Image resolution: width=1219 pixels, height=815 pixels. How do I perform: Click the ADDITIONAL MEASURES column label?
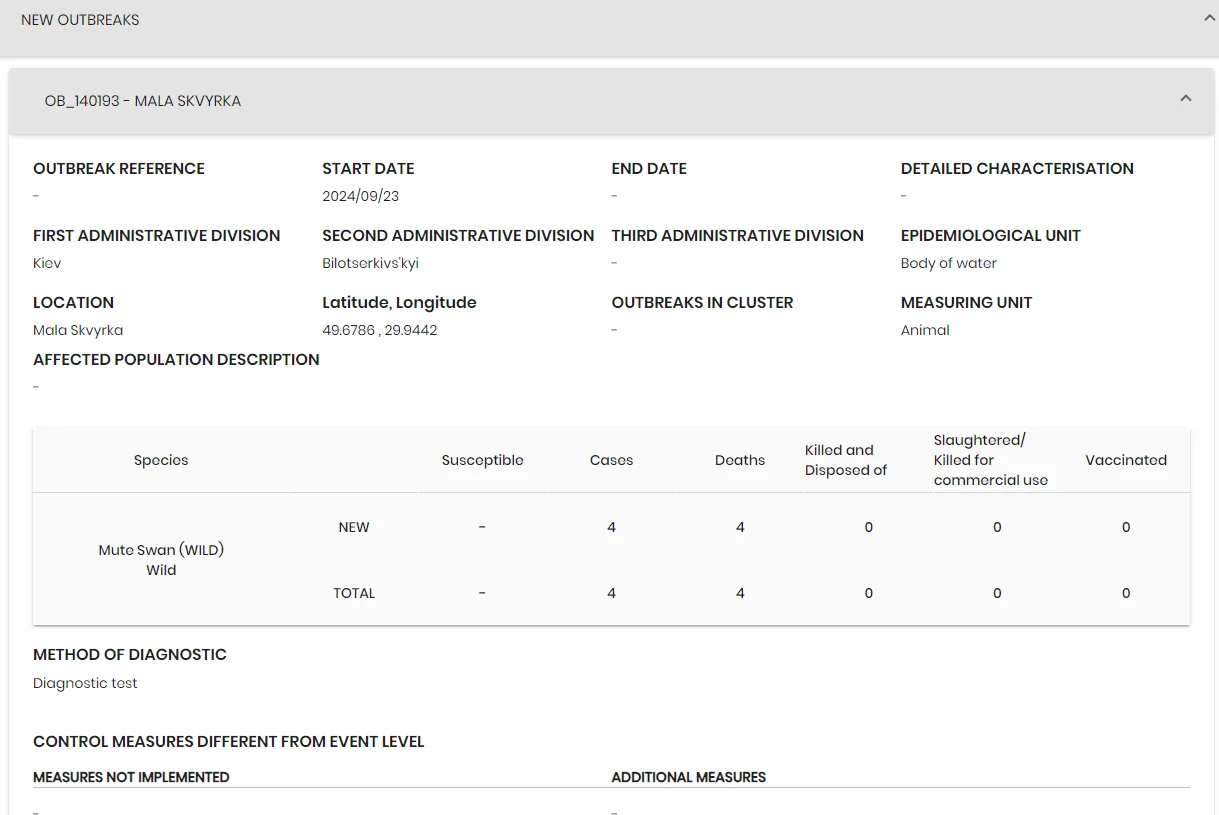click(689, 777)
